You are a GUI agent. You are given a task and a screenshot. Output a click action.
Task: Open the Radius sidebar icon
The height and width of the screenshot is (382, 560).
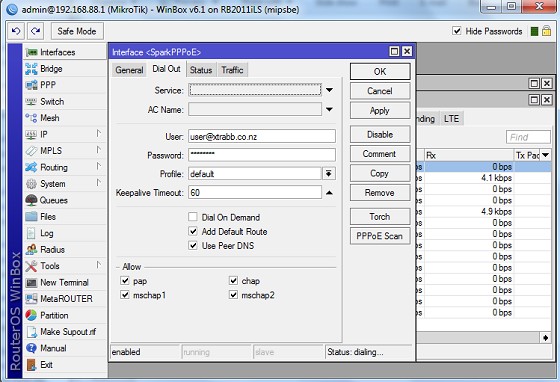(31, 249)
